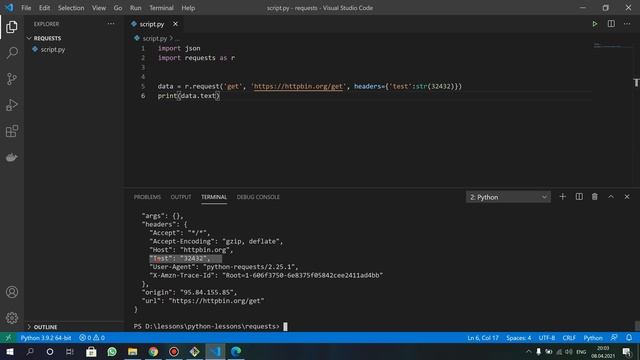Image resolution: width=640 pixels, height=360 pixels.
Task: Open the Docker view in activity bar
Action: (12, 157)
